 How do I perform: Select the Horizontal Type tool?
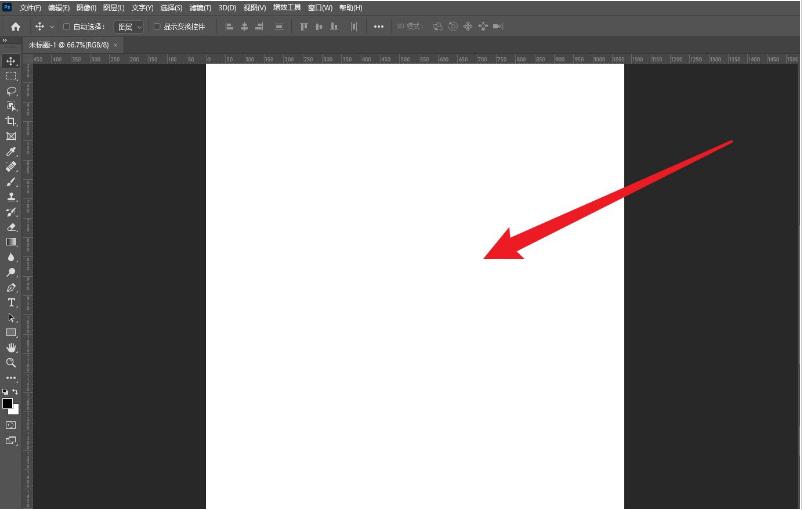coord(11,302)
